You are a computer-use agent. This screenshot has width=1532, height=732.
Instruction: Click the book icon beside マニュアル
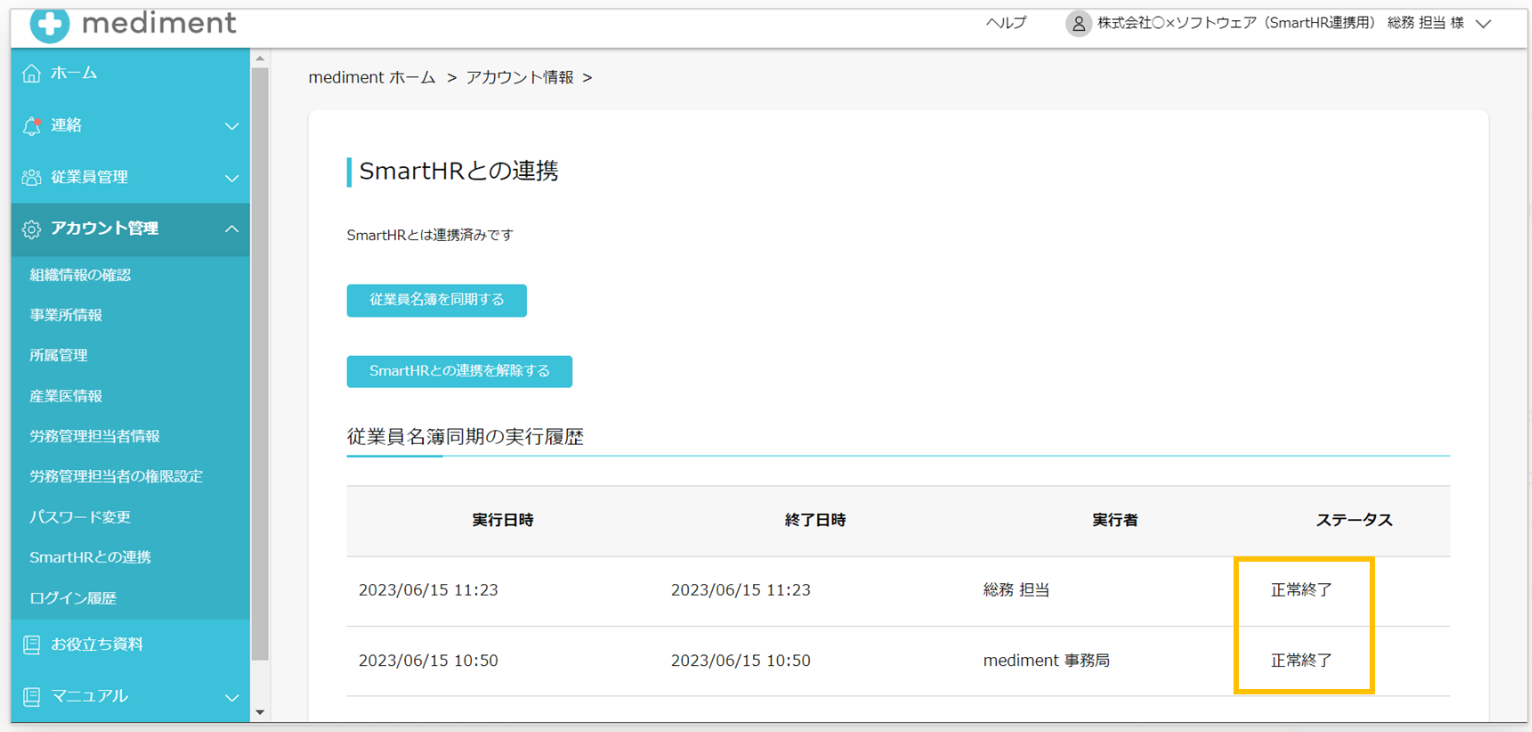tap(32, 696)
